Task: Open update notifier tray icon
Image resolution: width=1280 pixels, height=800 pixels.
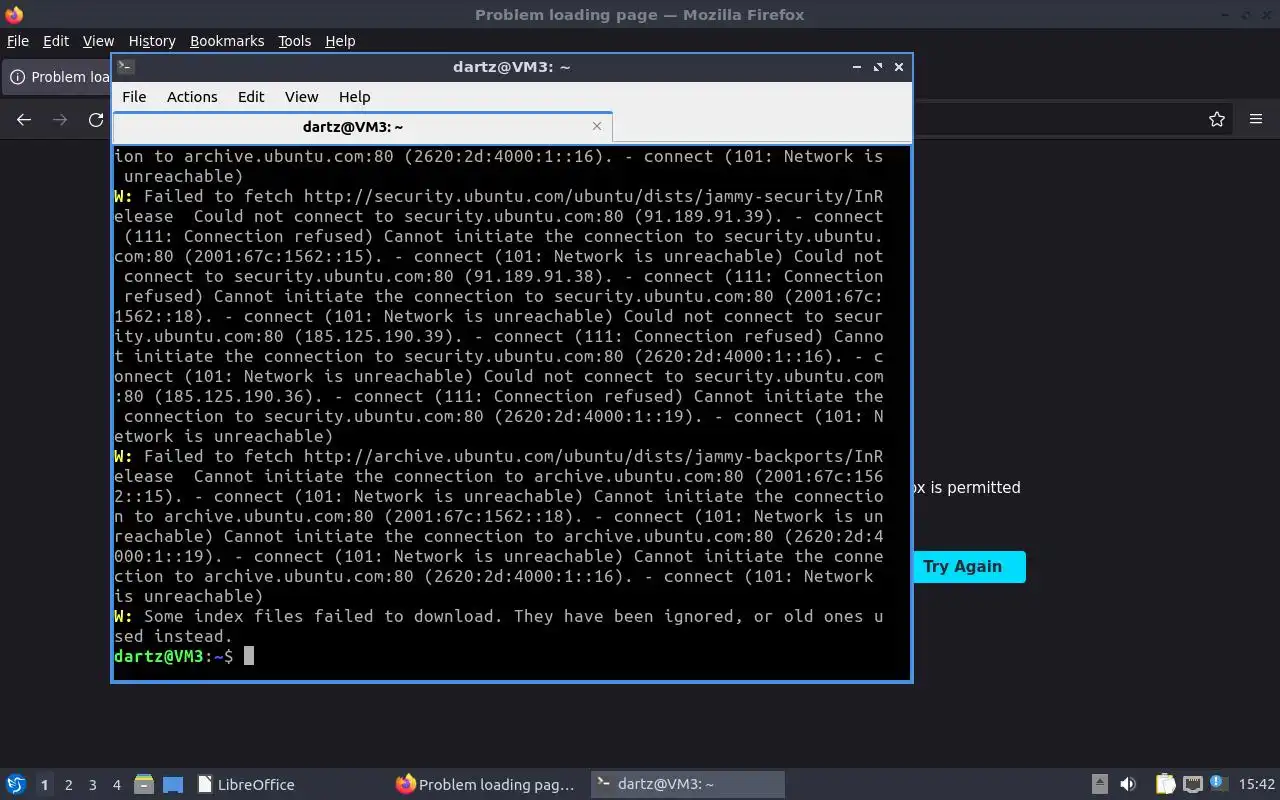Action: 1218,785
